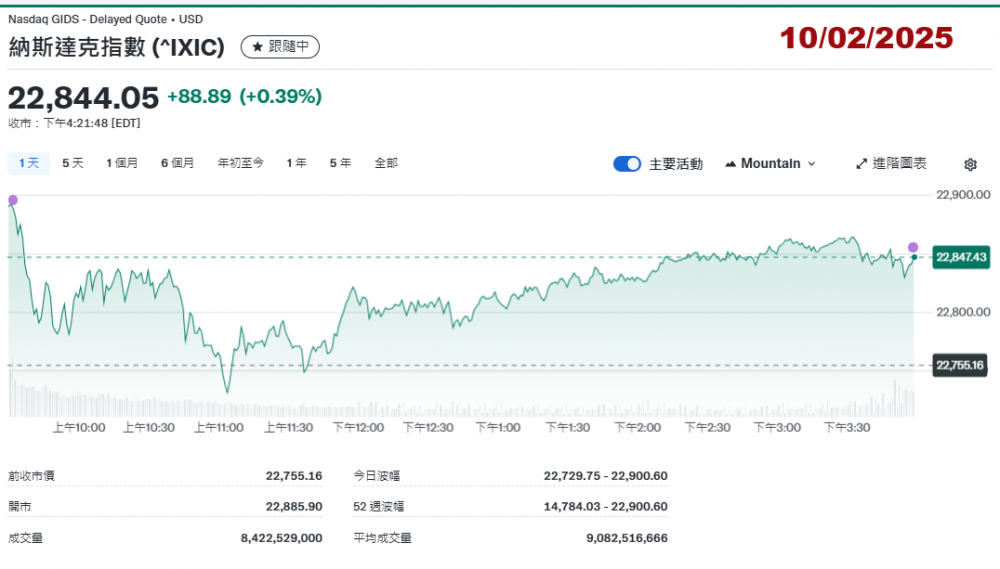Click the green dot ending the price line
The image size is (1000, 569).
[x=914, y=258]
